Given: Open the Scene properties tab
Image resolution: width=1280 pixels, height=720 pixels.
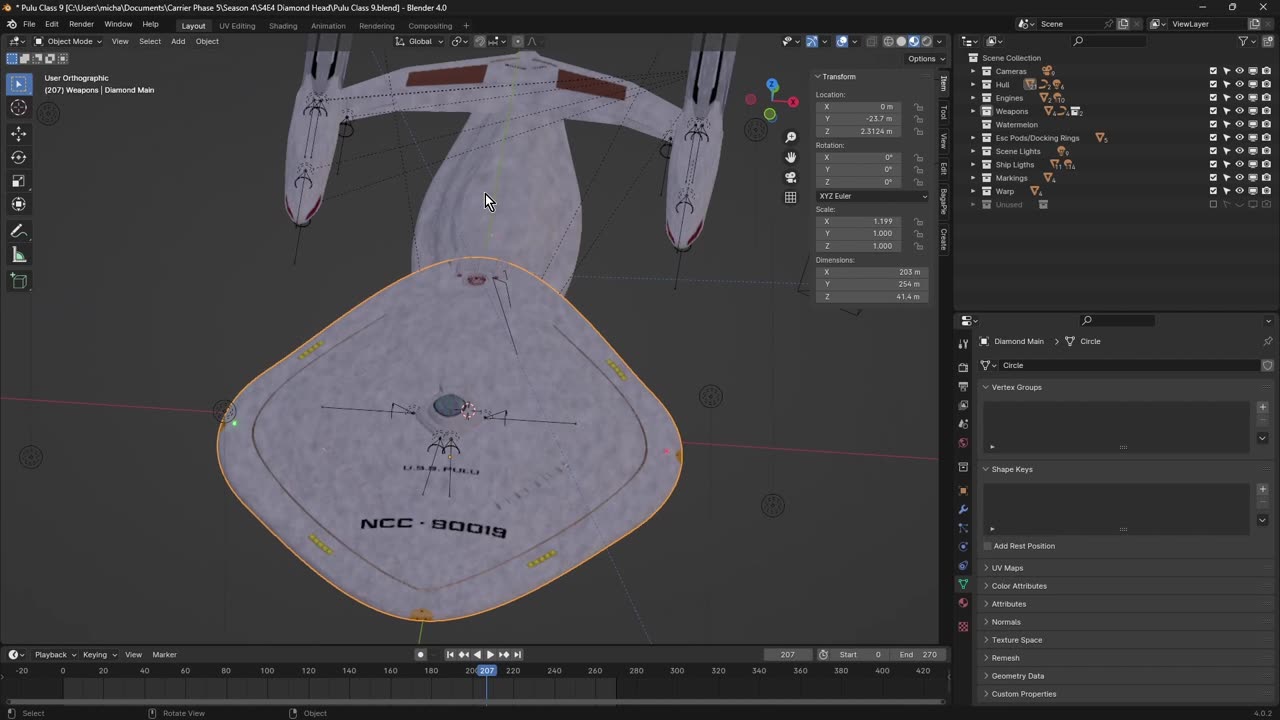Looking at the screenshot, I should [963, 424].
